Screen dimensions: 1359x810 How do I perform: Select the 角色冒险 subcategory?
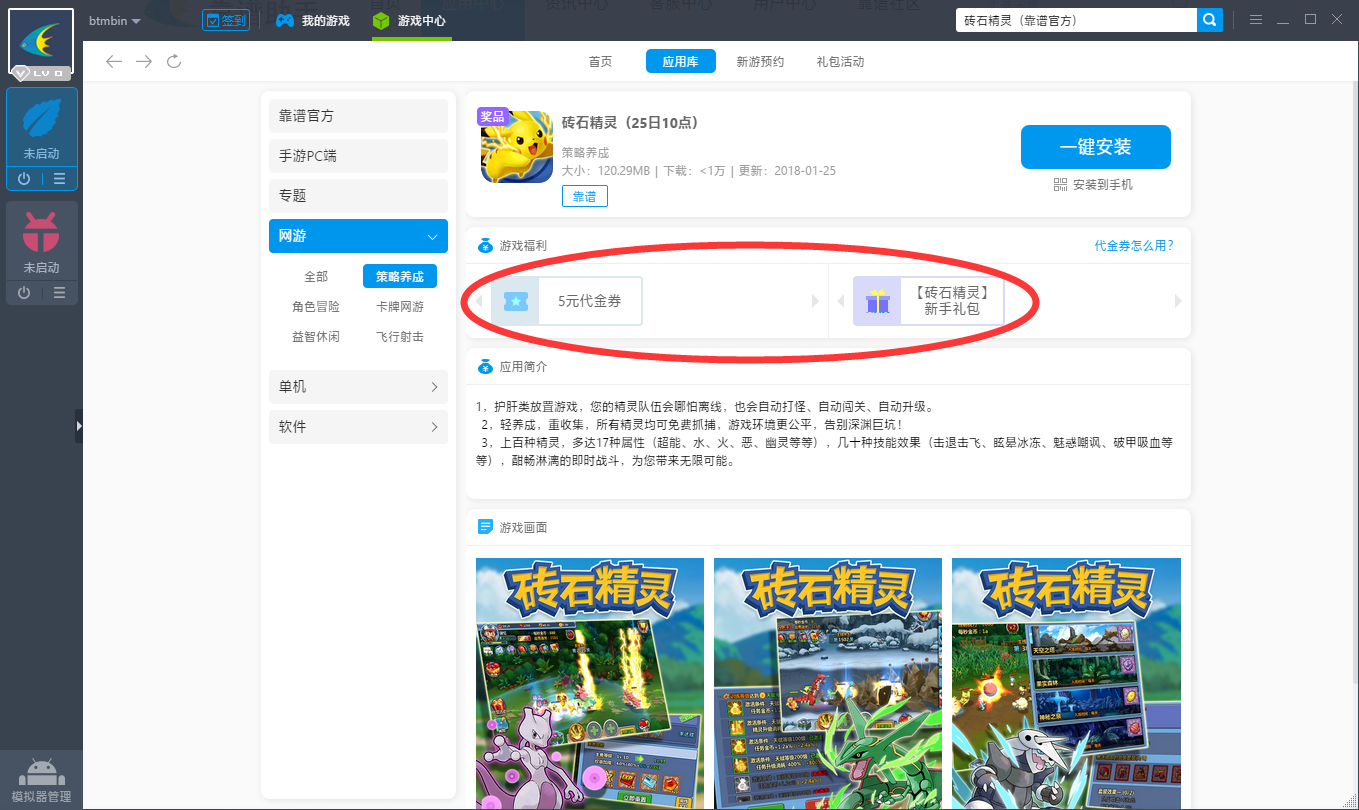[316, 307]
